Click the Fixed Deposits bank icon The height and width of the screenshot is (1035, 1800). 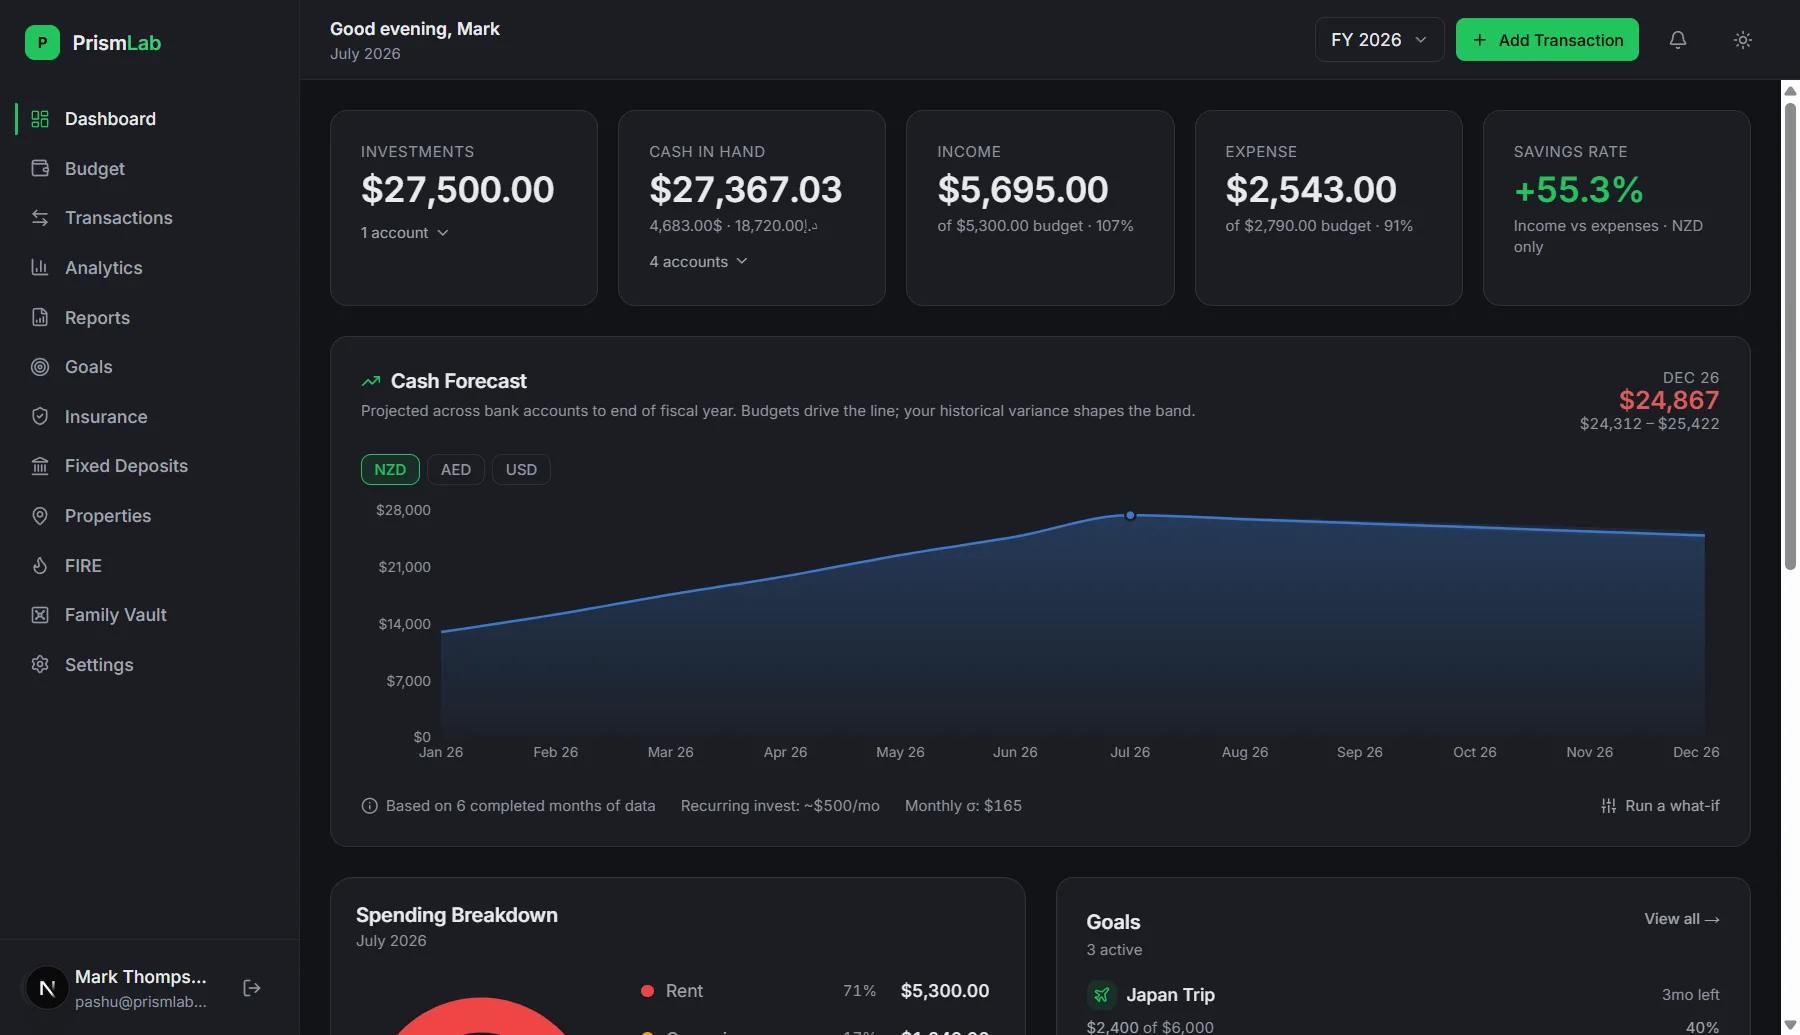[x=40, y=466]
